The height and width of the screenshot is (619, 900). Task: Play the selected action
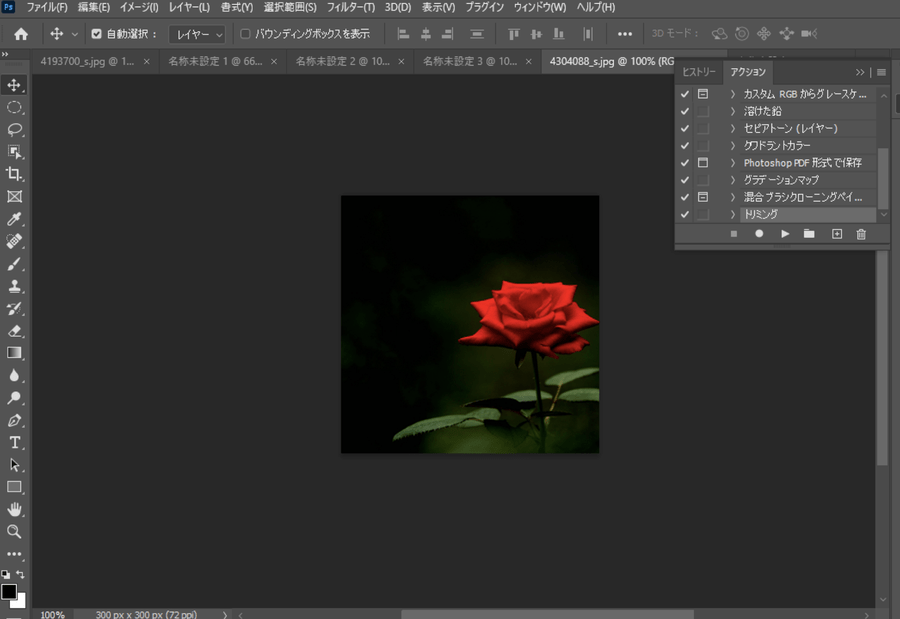pyautogui.click(x=785, y=234)
